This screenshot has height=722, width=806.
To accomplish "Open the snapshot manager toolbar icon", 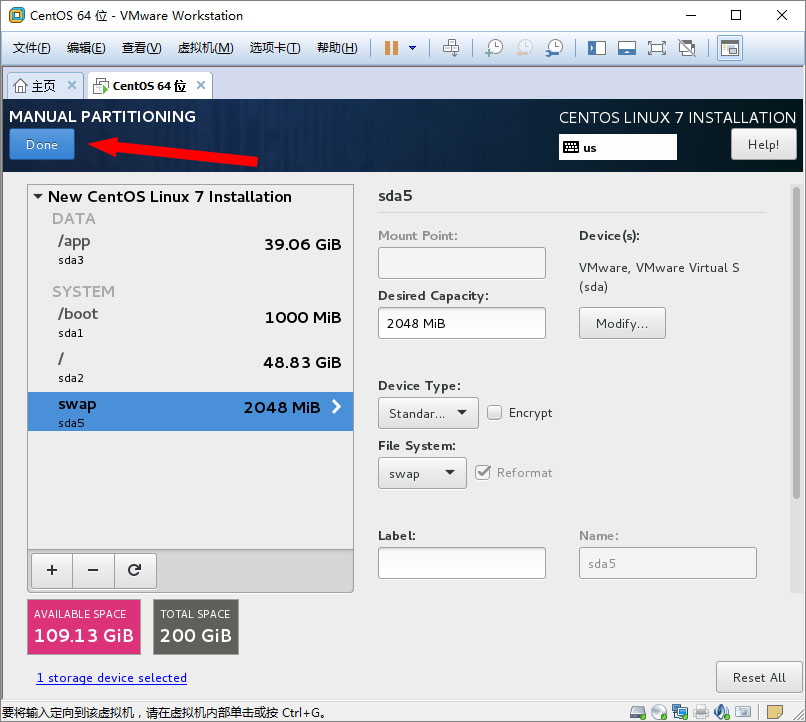I will coord(554,48).
